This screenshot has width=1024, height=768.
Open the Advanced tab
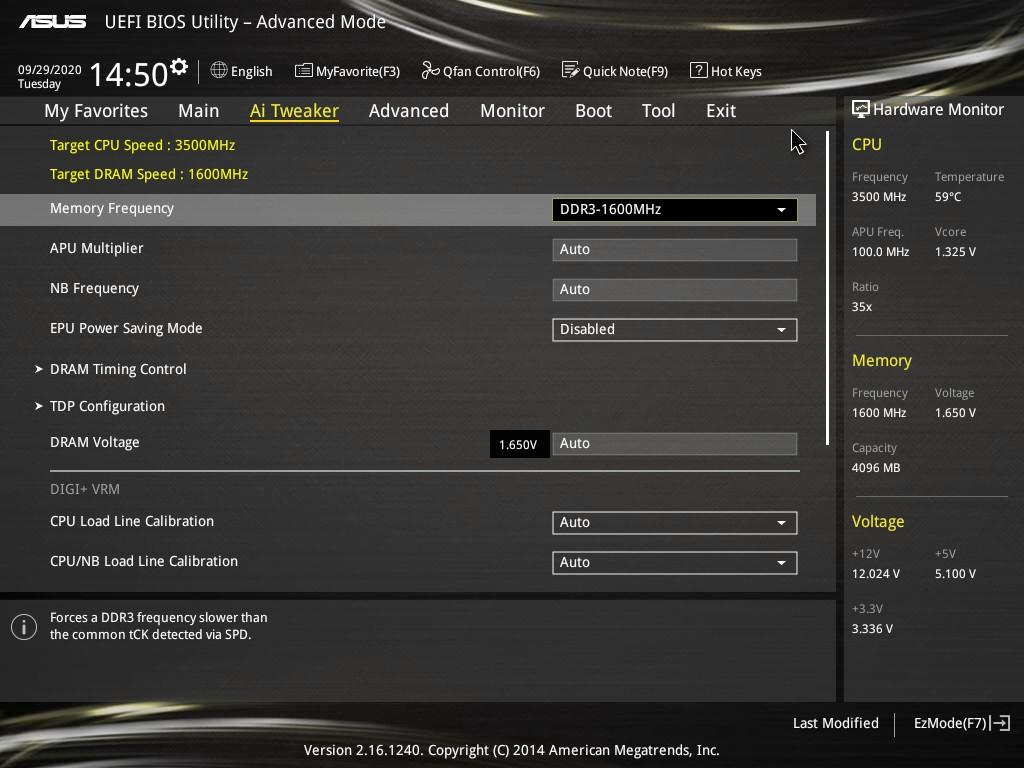[409, 111]
